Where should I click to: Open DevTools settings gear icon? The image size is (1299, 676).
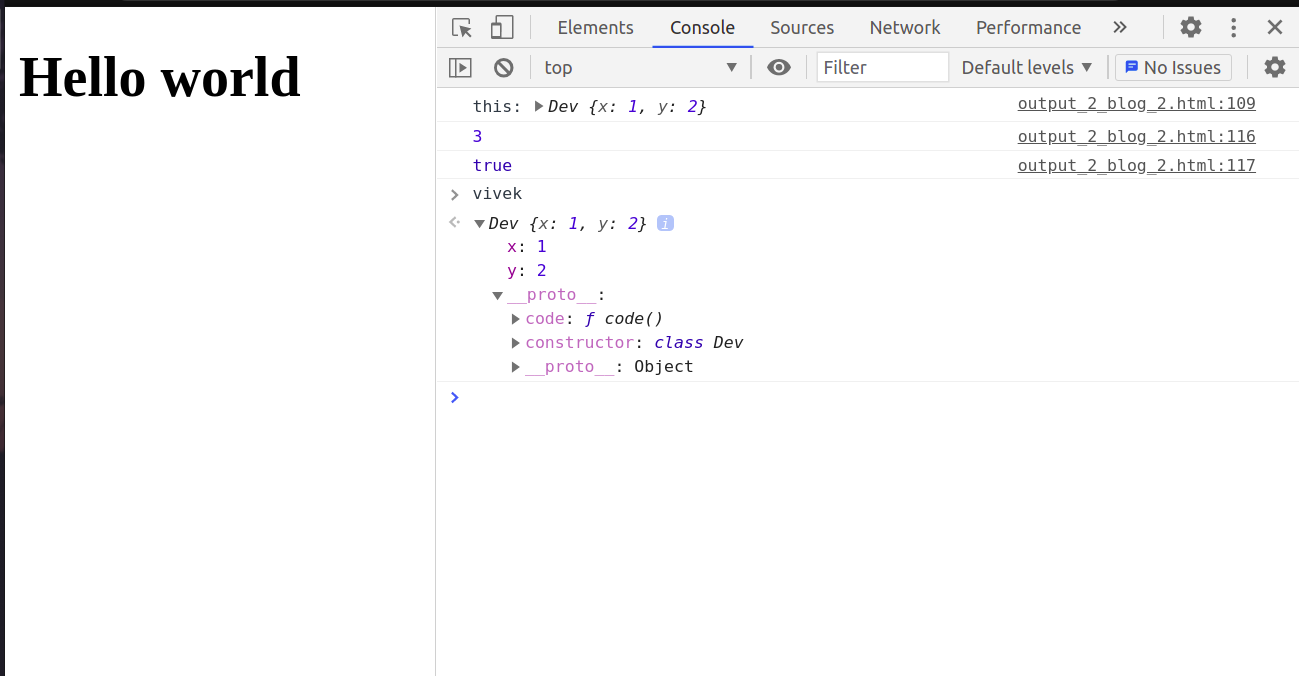point(1190,27)
